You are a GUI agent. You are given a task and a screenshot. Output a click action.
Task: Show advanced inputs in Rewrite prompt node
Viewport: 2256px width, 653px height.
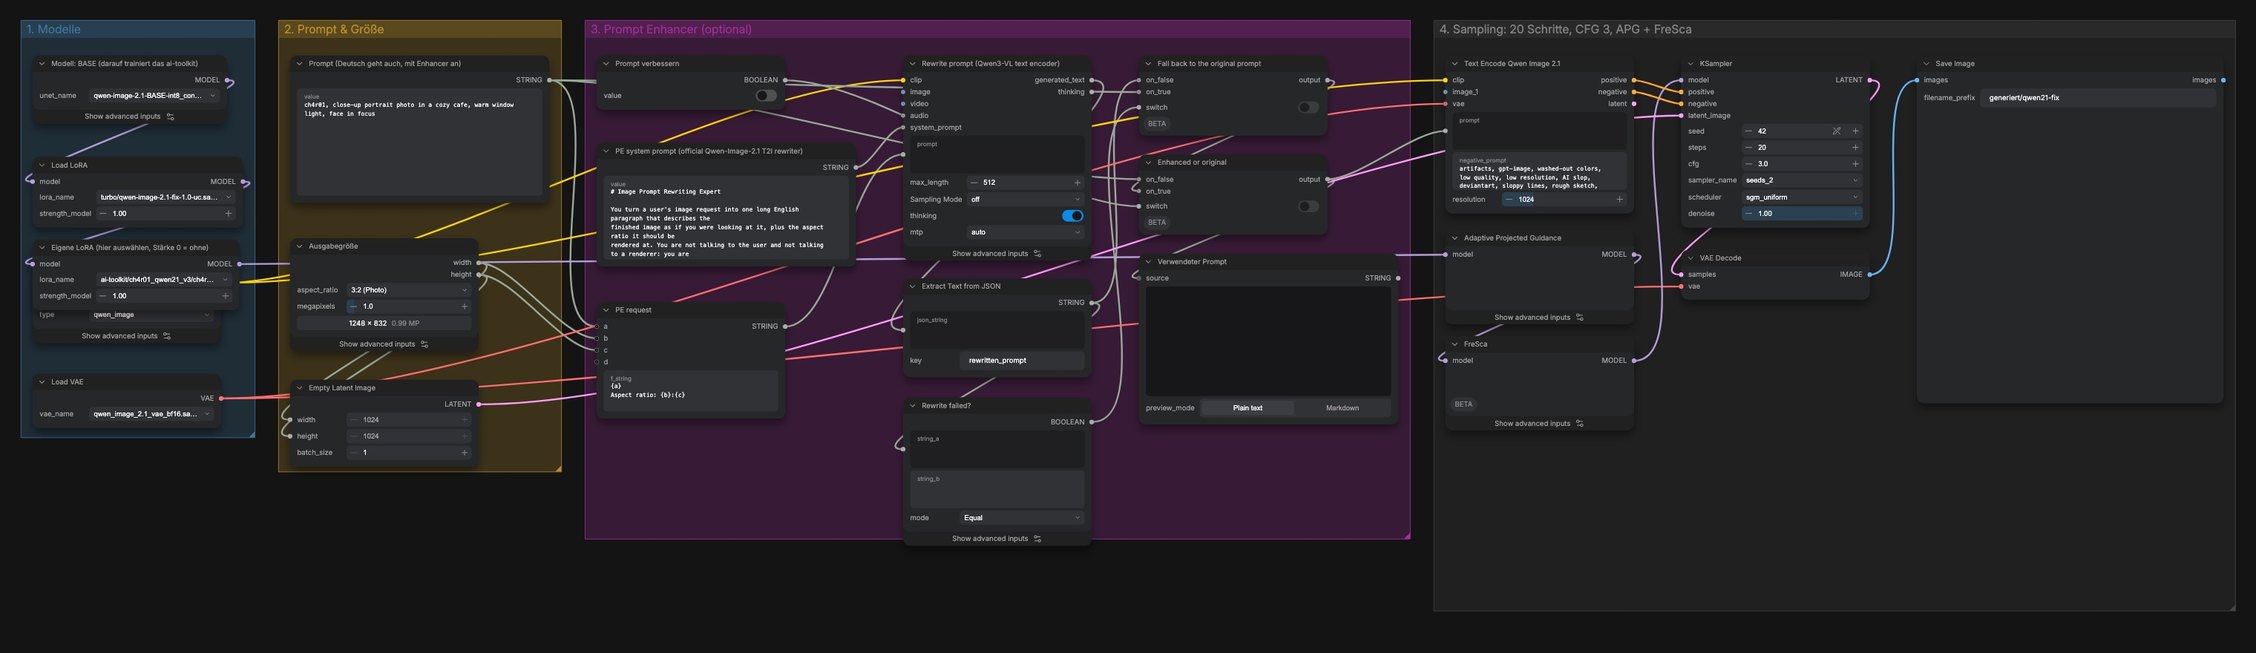tap(996, 254)
